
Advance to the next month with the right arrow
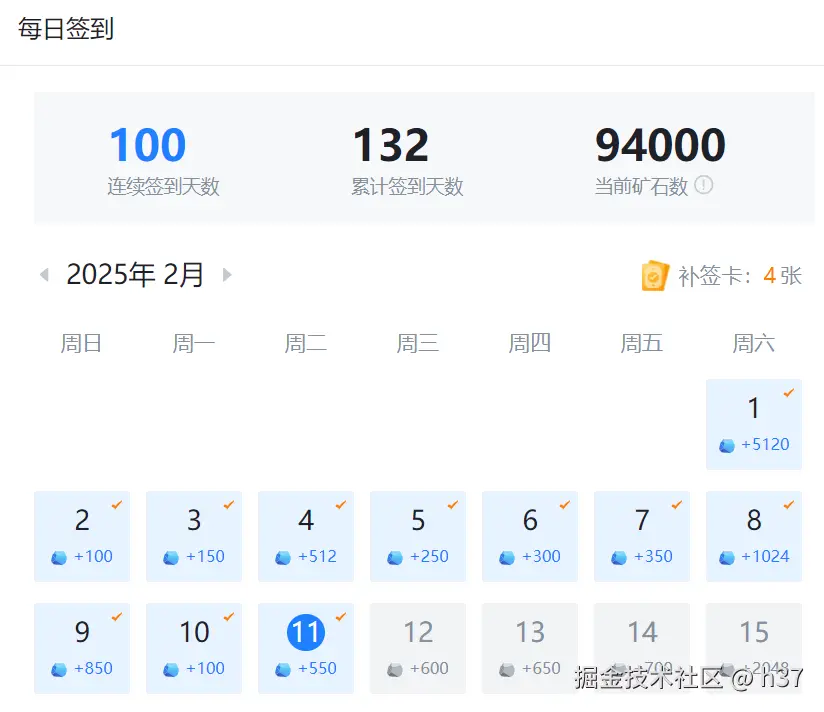pyautogui.click(x=226, y=274)
